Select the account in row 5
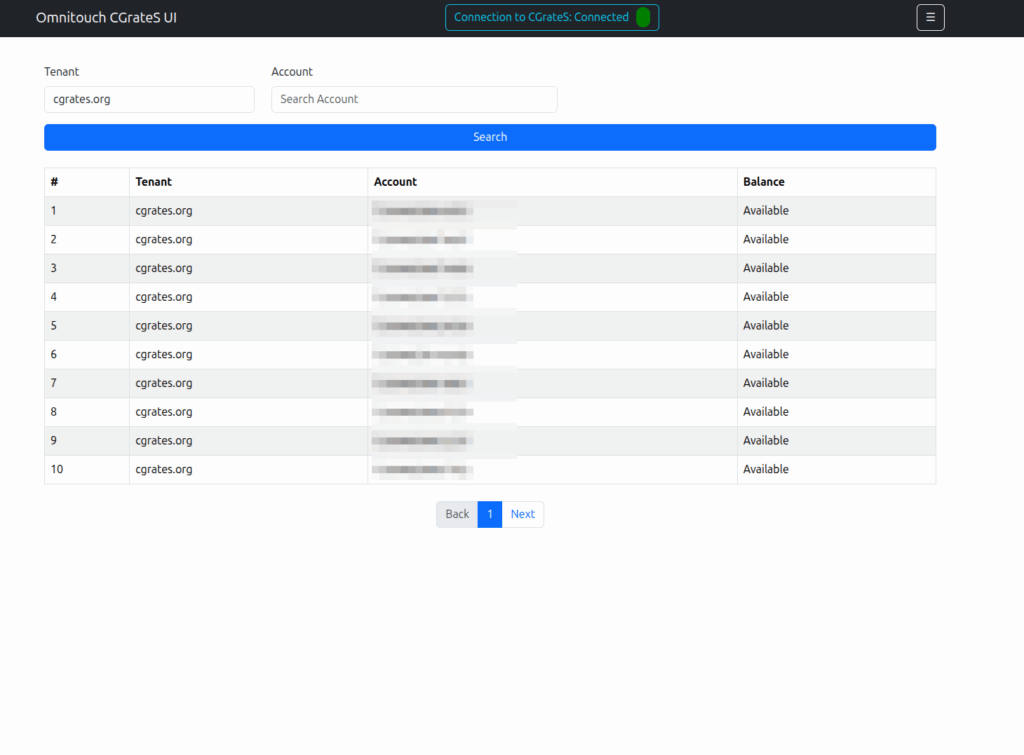The width and height of the screenshot is (1024, 755). [x=420, y=326]
